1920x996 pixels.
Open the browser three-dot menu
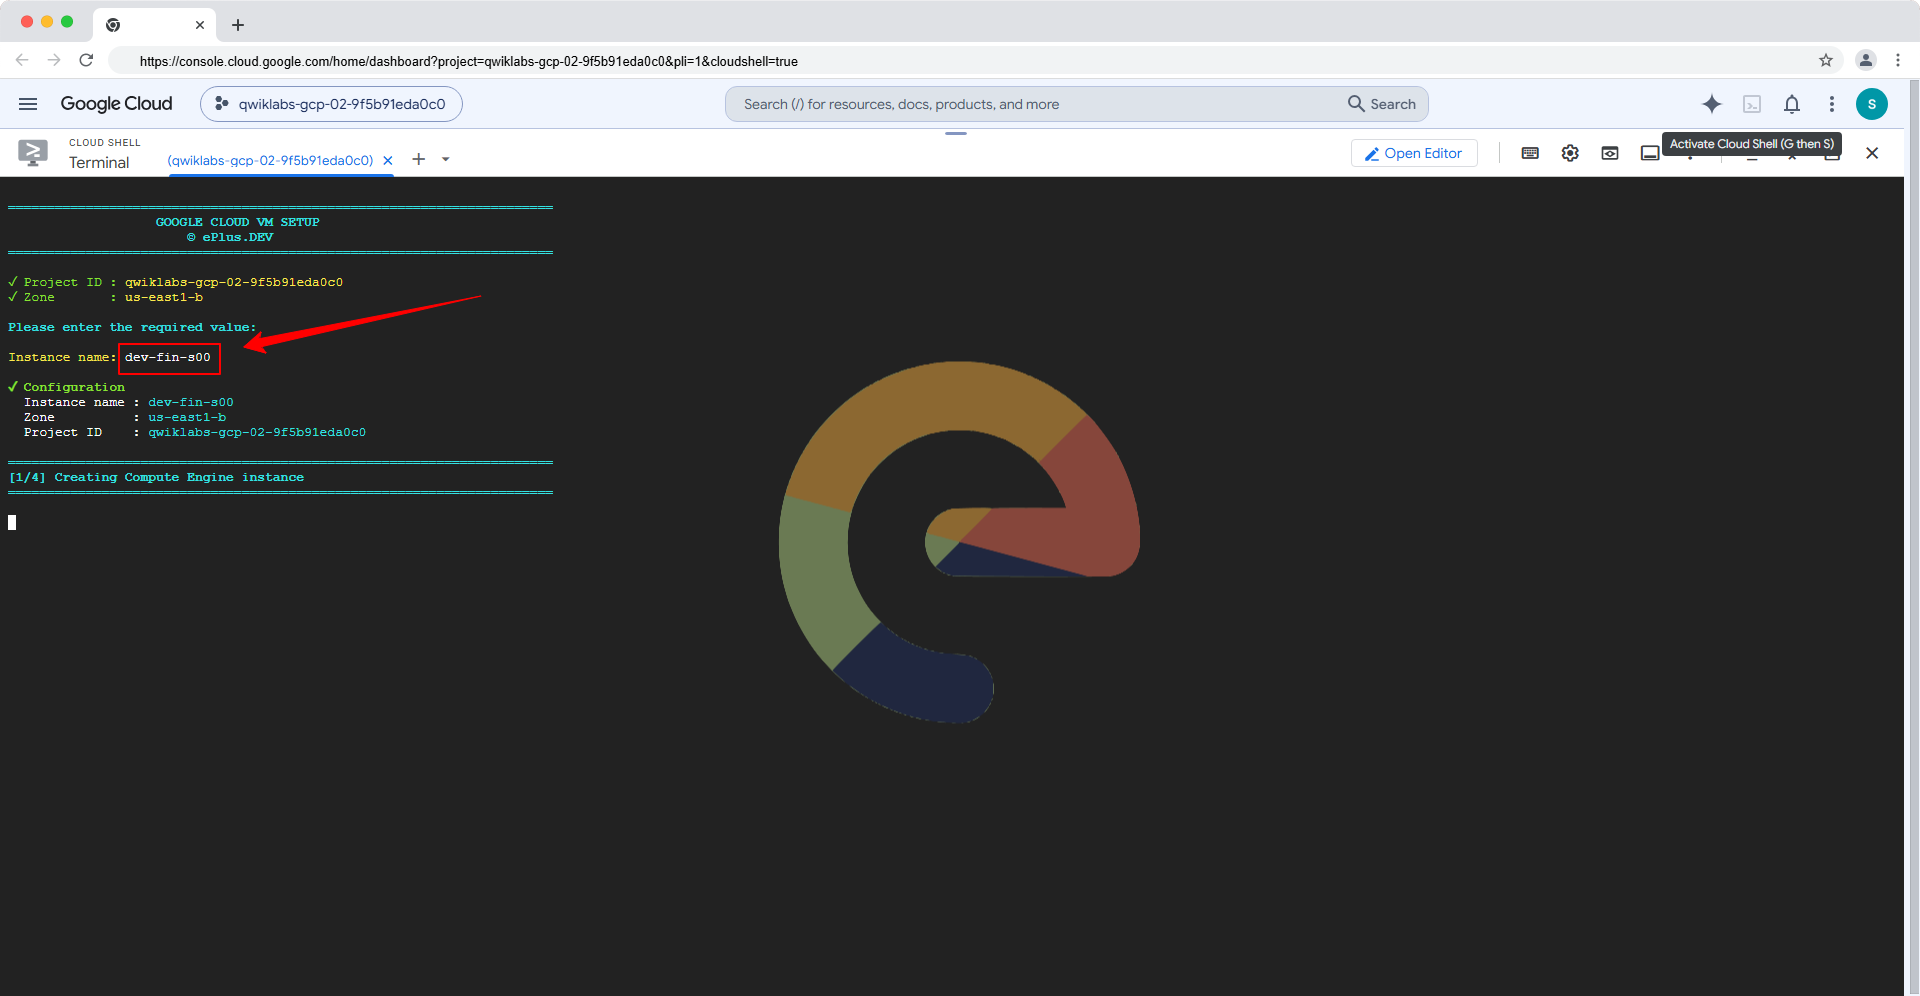click(x=1898, y=60)
